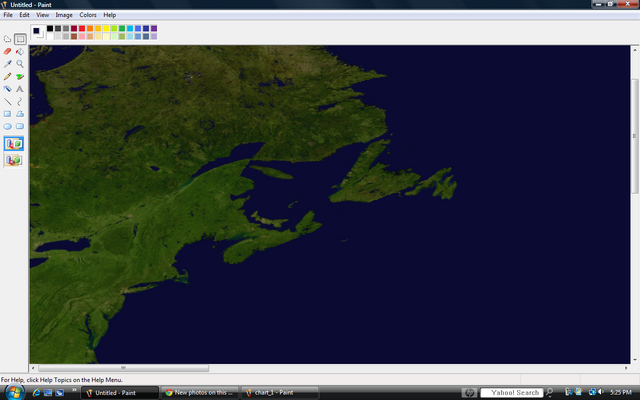This screenshot has height=400, width=640.
Task: Pick the orange palette color
Action: [90, 28]
